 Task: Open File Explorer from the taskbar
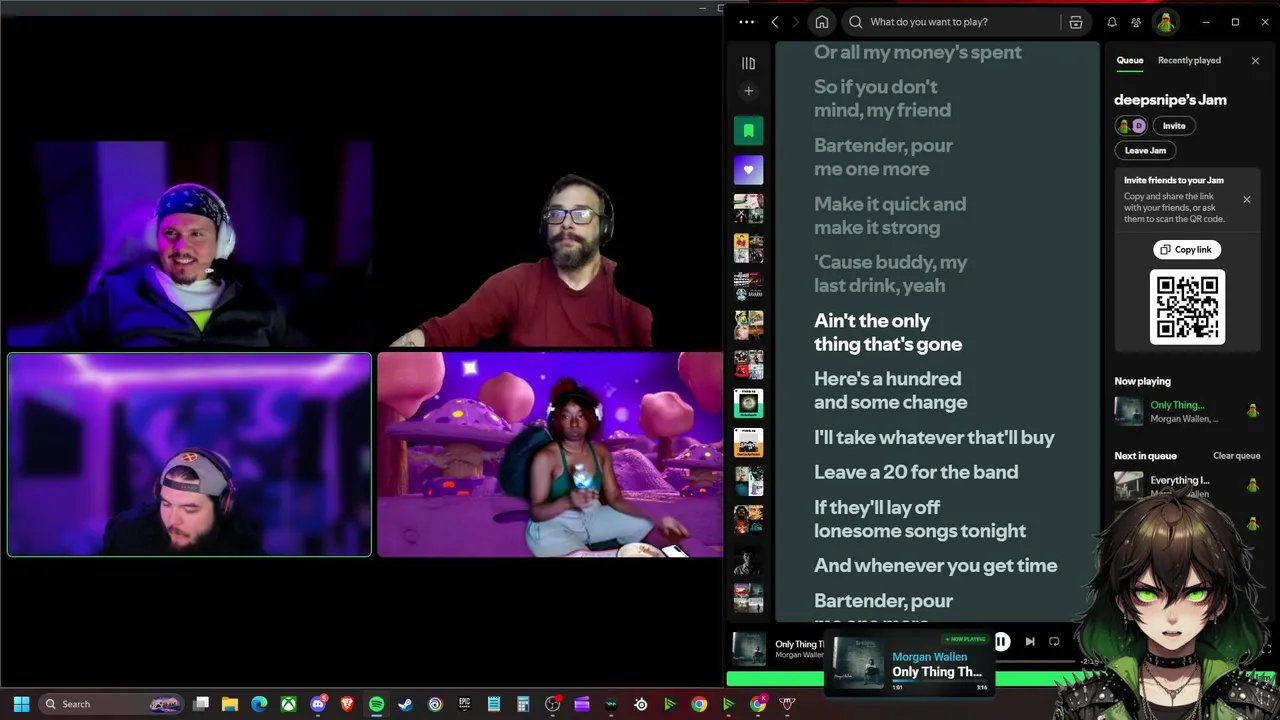pyautogui.click(x=230, y=704)
